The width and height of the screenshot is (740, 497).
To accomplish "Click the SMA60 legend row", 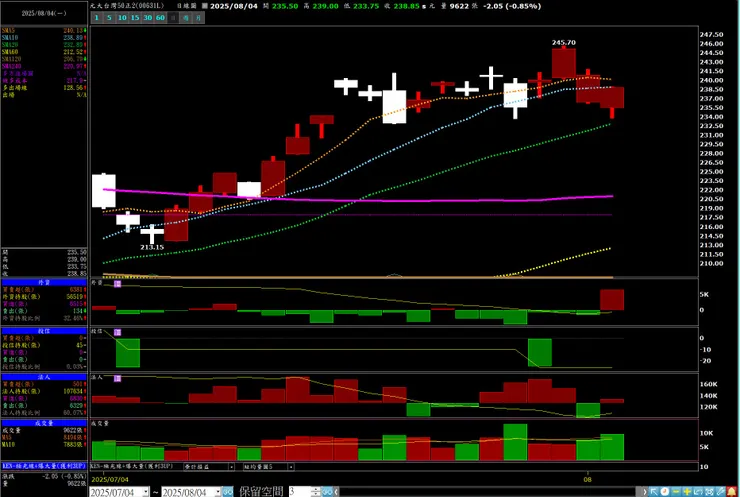I will [44, 52].
